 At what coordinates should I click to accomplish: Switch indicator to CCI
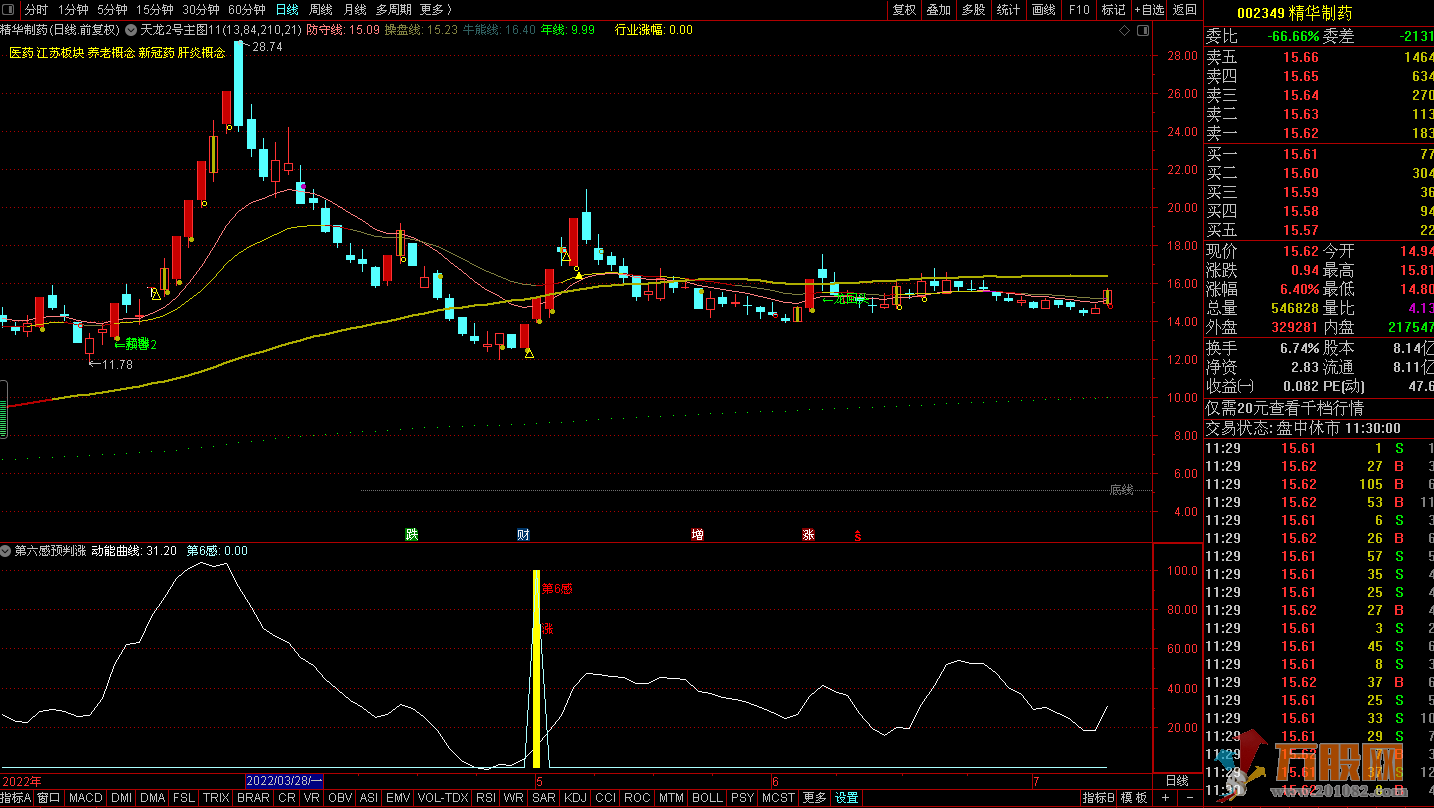click(x=605, y=798)
